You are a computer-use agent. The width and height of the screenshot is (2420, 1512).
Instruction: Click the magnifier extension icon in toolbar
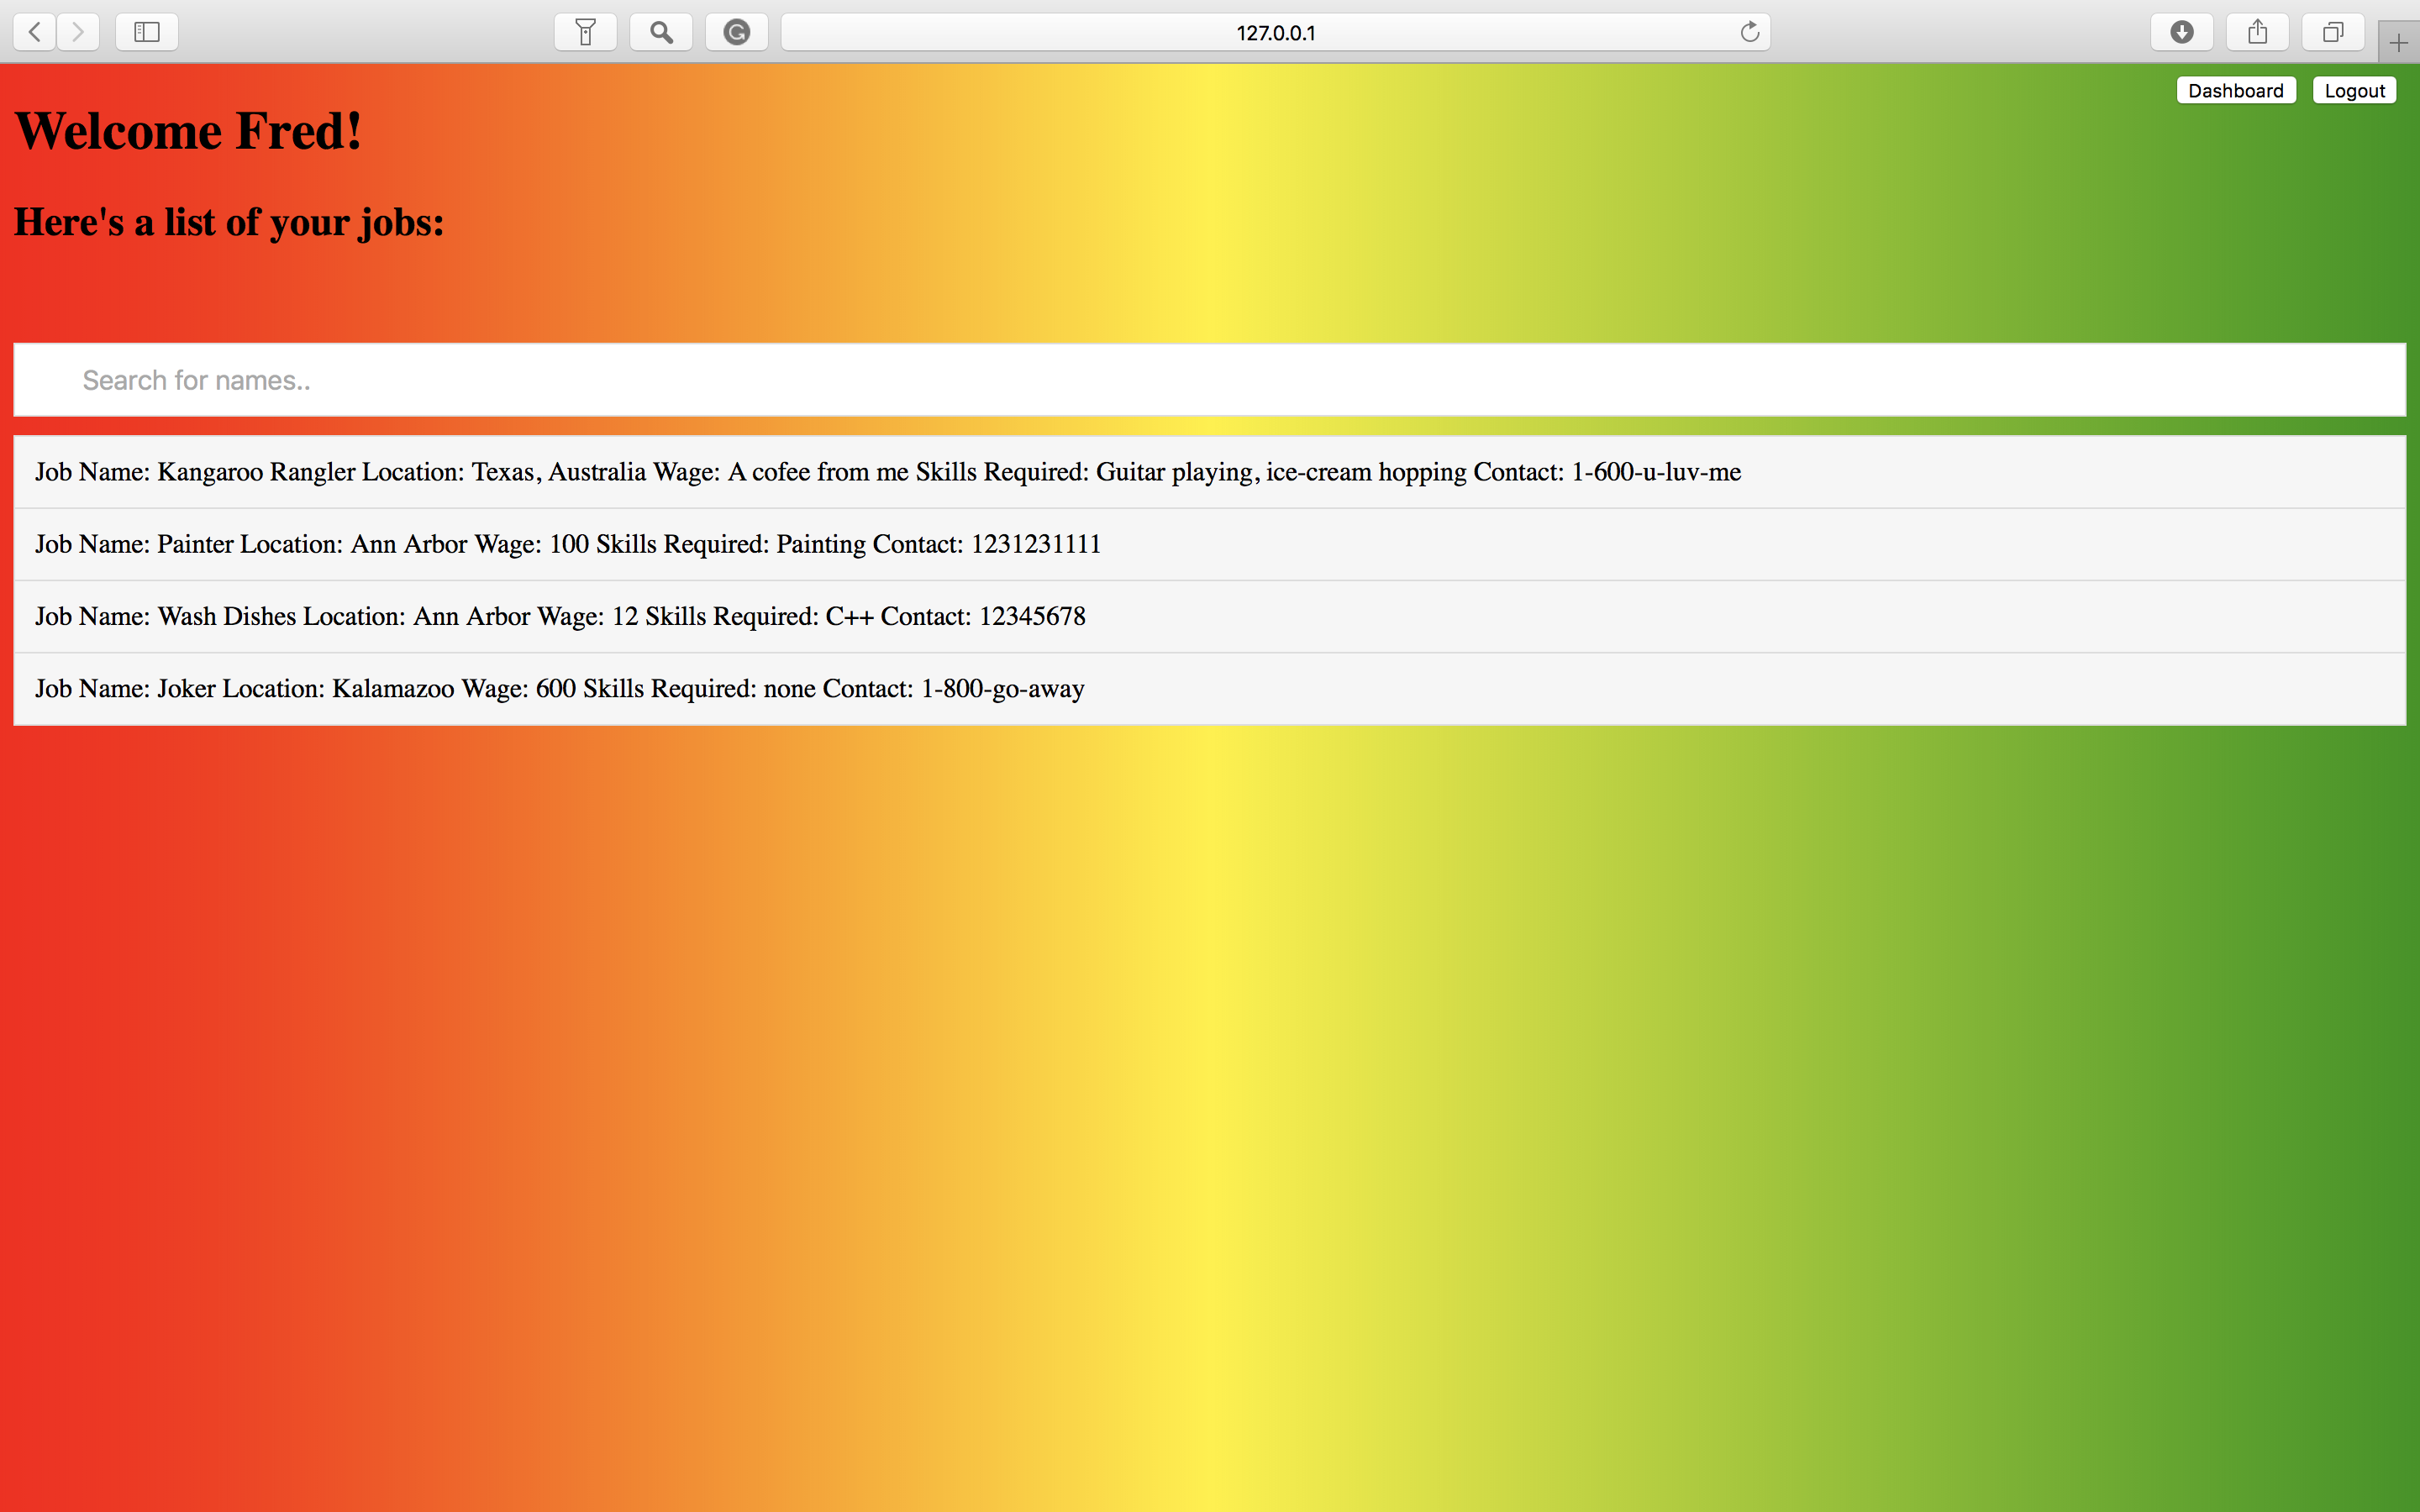661,32
